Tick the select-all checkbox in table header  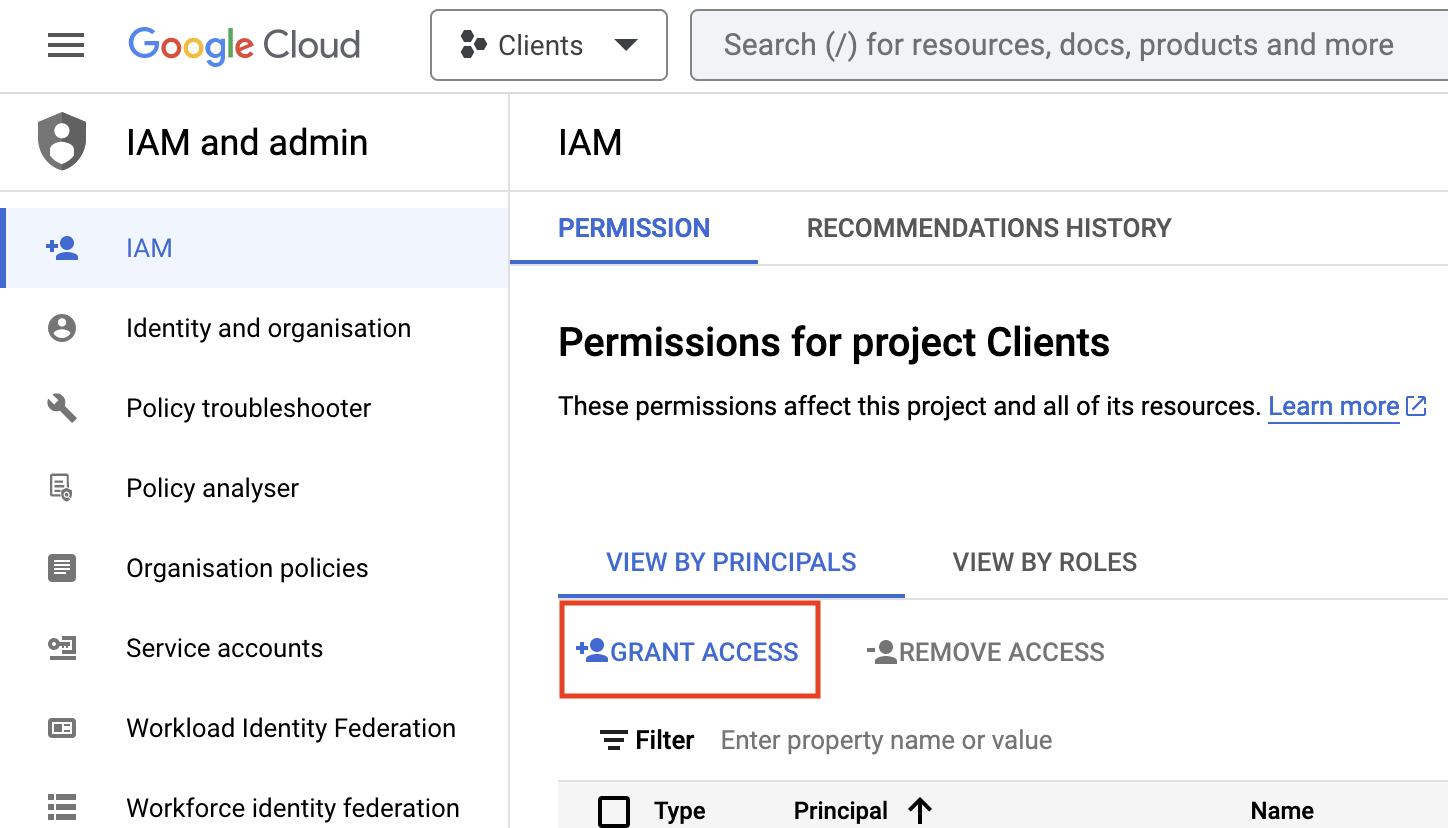click(614, 811)
